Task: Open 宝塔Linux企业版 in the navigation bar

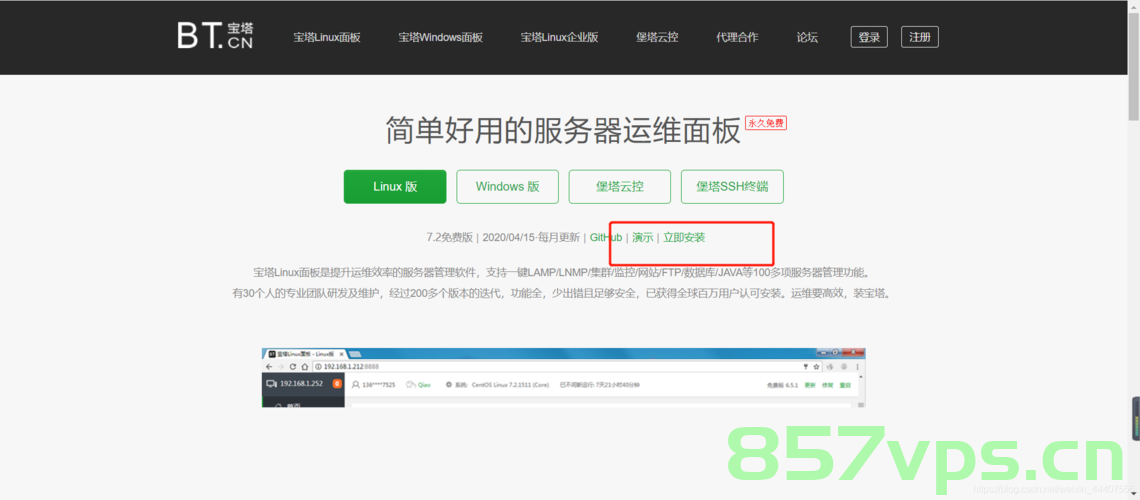Action: pos(559,37)
